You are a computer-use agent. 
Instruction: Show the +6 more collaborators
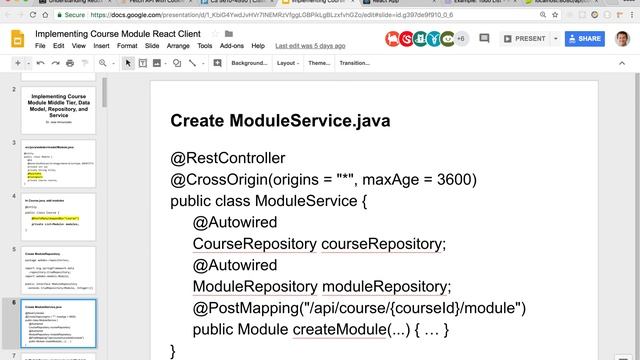tap(461, 39)
